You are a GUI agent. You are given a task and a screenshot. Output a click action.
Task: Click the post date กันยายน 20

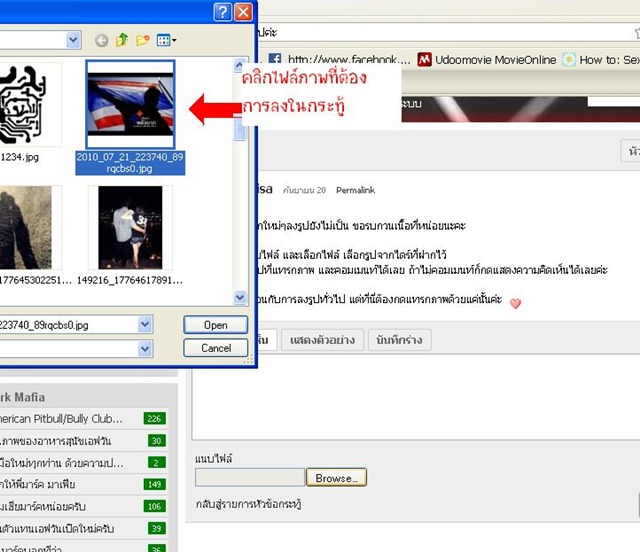[x=304, y=190]
